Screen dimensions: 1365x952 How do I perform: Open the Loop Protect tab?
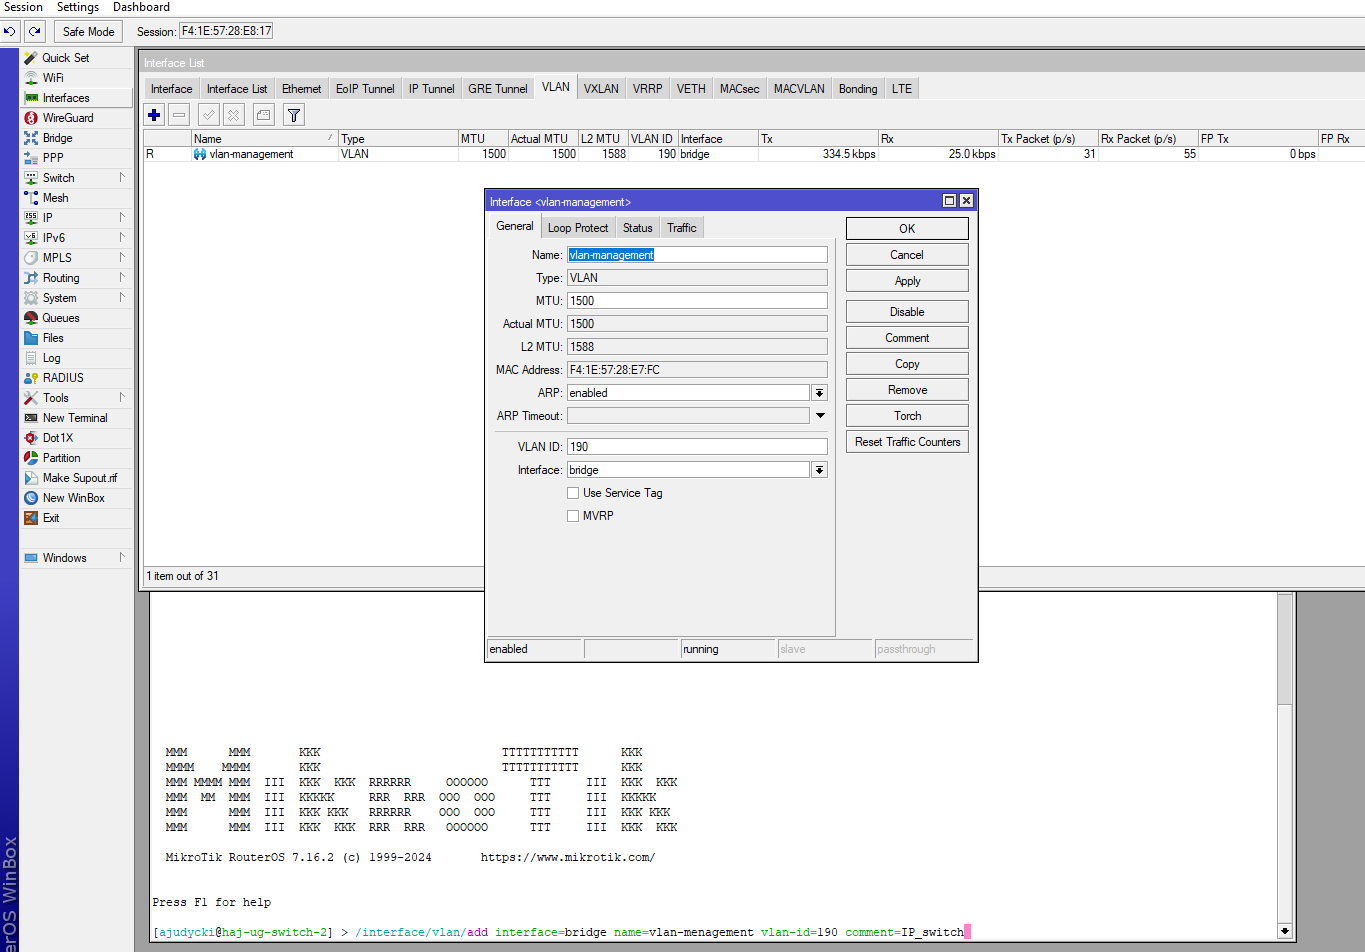click(x=578, y=228)
